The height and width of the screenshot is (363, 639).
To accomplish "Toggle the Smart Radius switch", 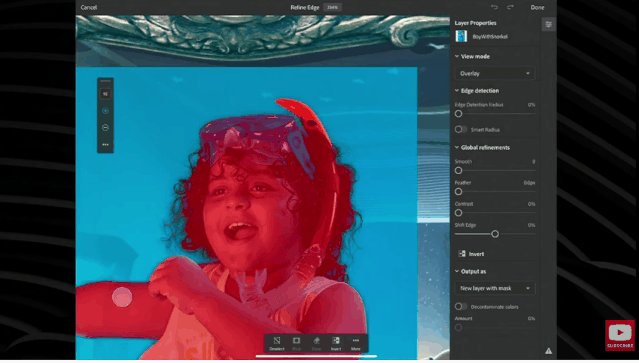I will pos(461,130).
